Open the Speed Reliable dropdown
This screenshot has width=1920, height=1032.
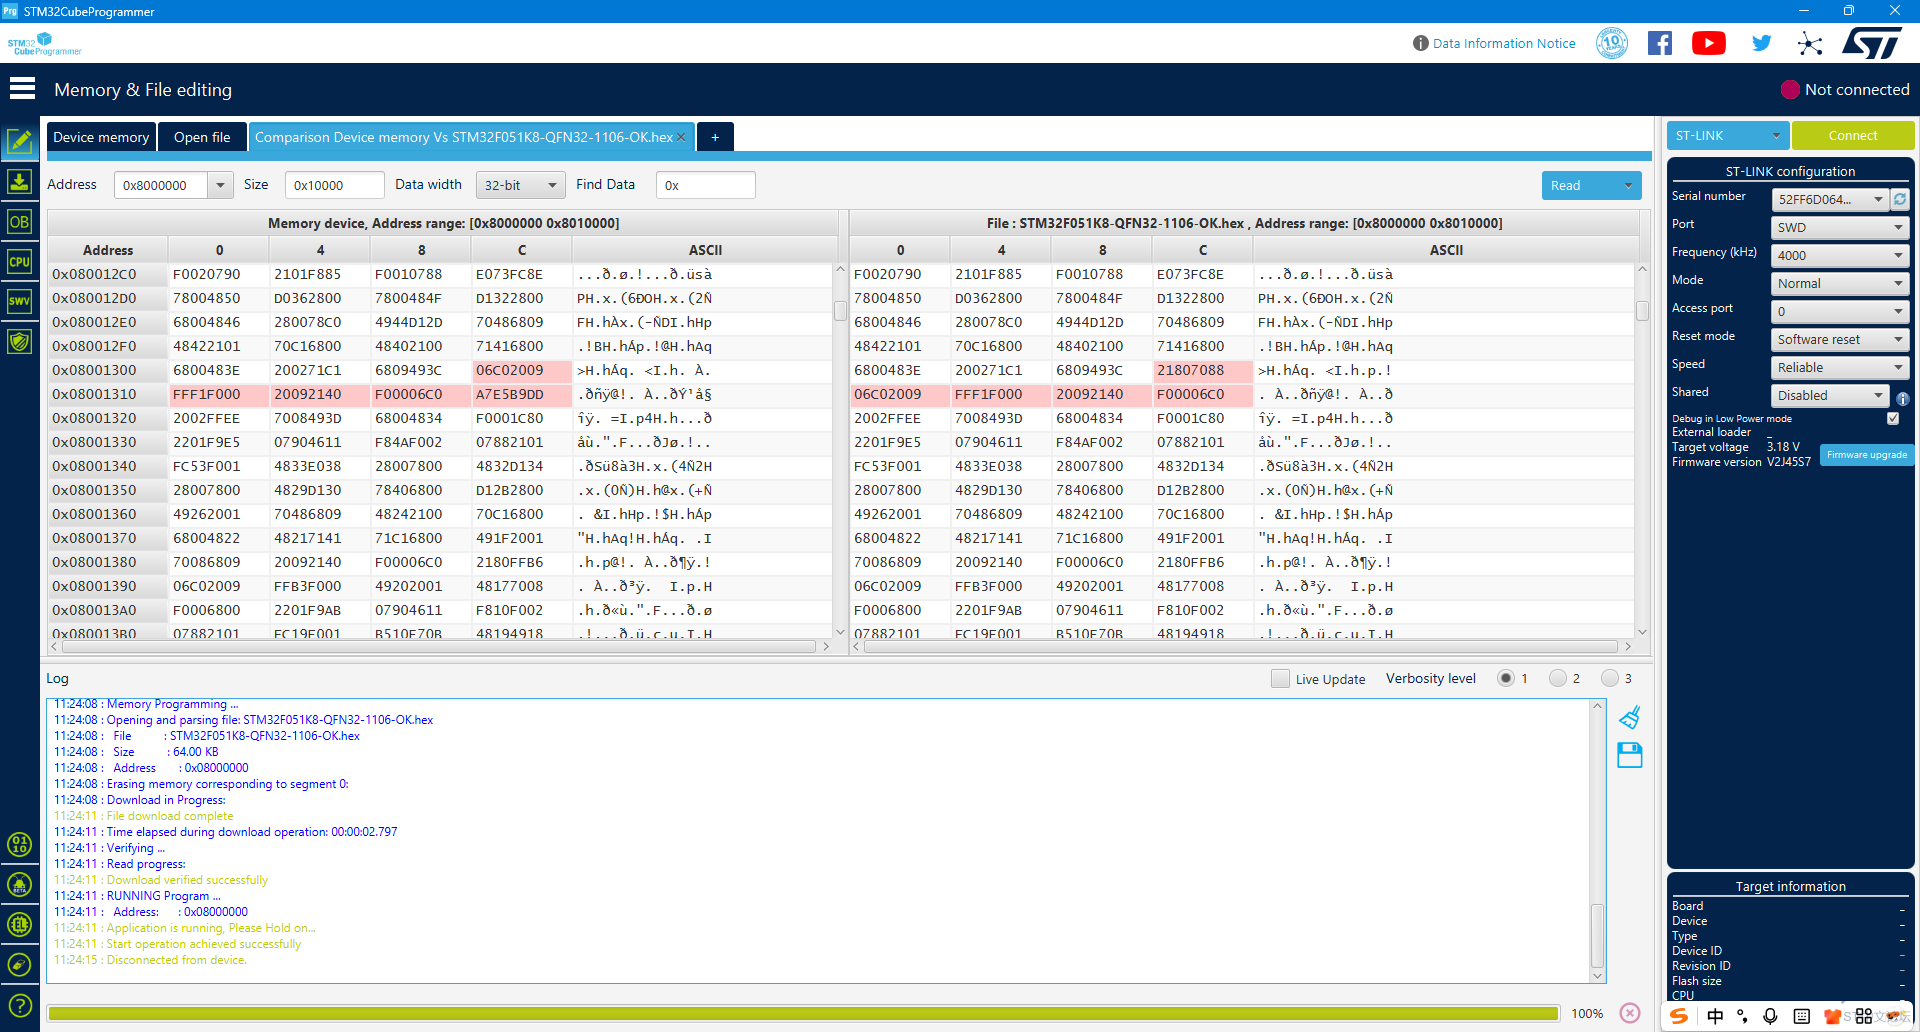pyautogui.click(x=1840, y=367)
